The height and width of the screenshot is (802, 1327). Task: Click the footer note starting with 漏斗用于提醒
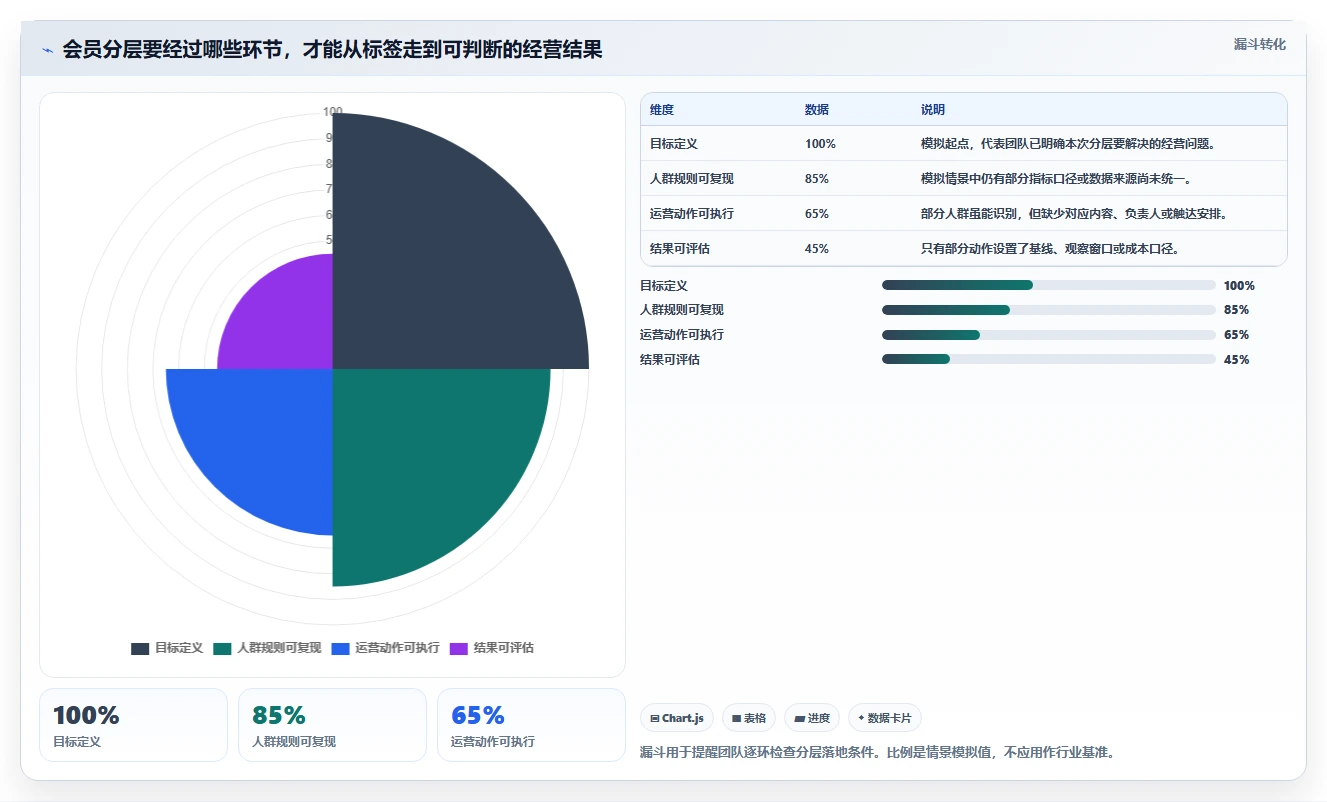pyautogui.click(x=877, y=752)
